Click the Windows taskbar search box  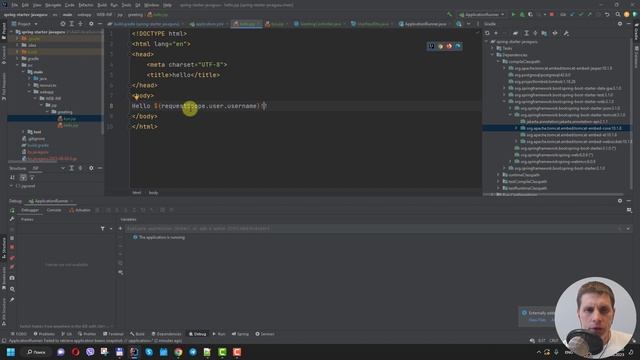click(36, 352)
